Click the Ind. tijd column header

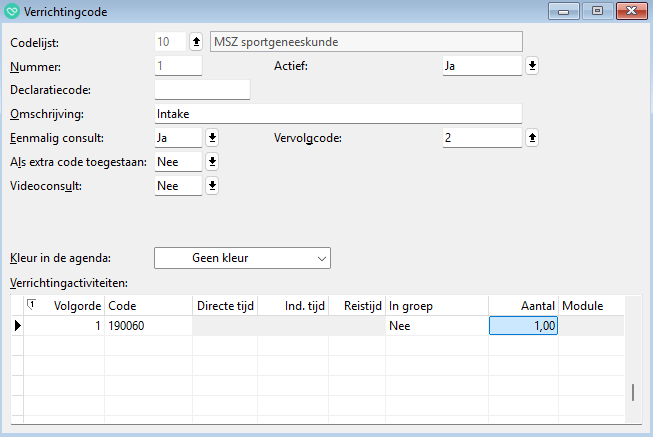[293, 306]
